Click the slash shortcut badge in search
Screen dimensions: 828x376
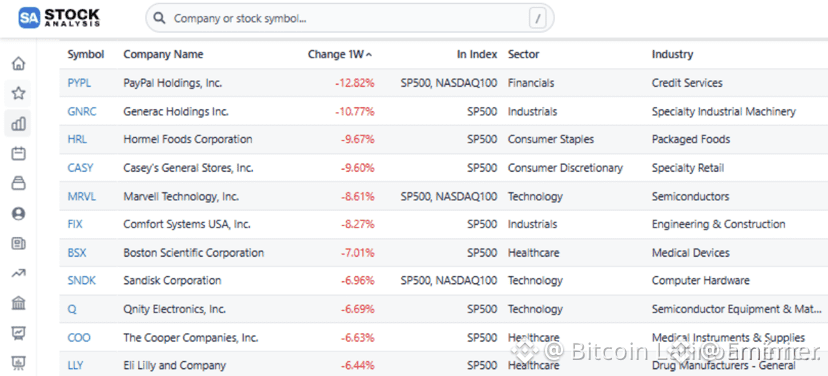point(538,18)
